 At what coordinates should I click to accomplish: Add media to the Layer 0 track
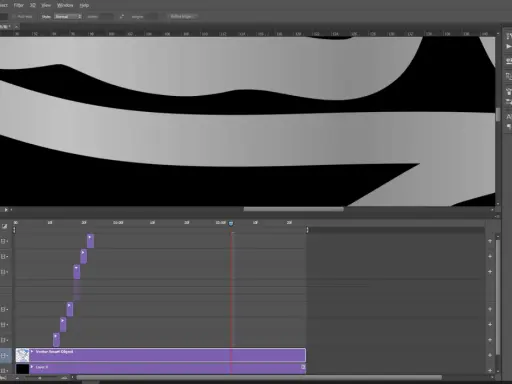(490, 370)
